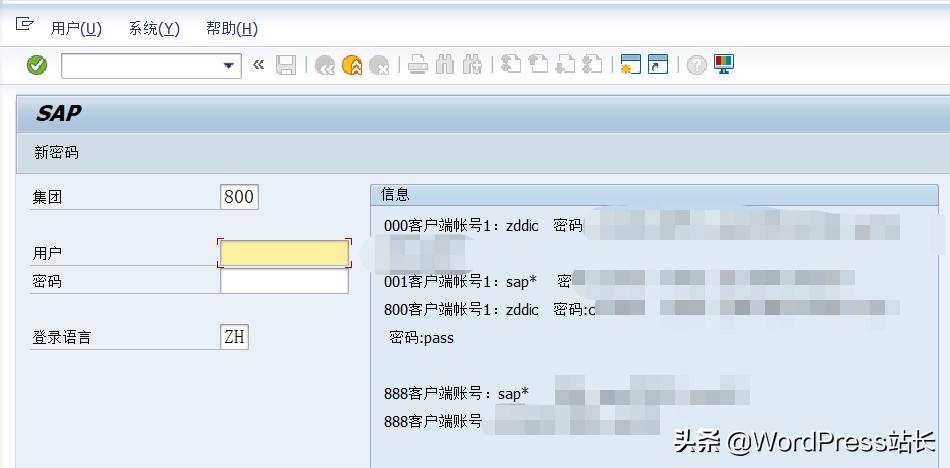The height and width of the screenshot is (468, 950).
Task: Click the 登录语言 label
Action: [x=61, y=338]
